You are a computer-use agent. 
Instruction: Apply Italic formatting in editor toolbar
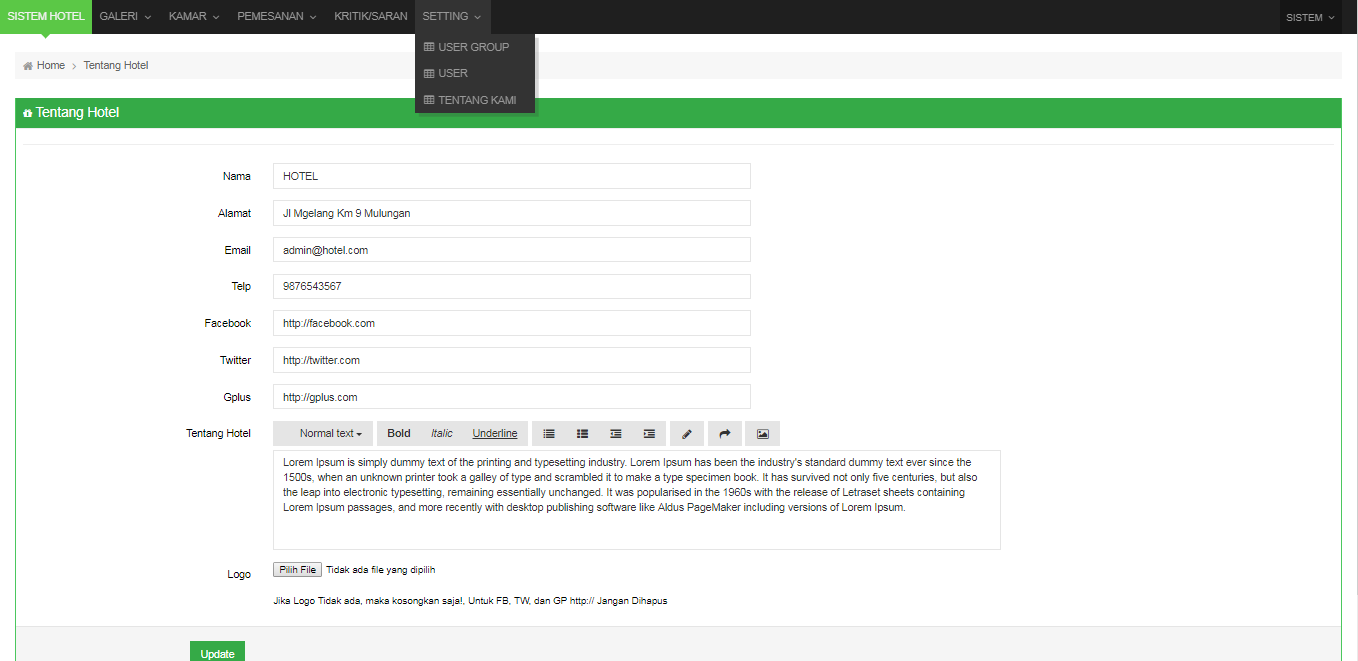442,433
